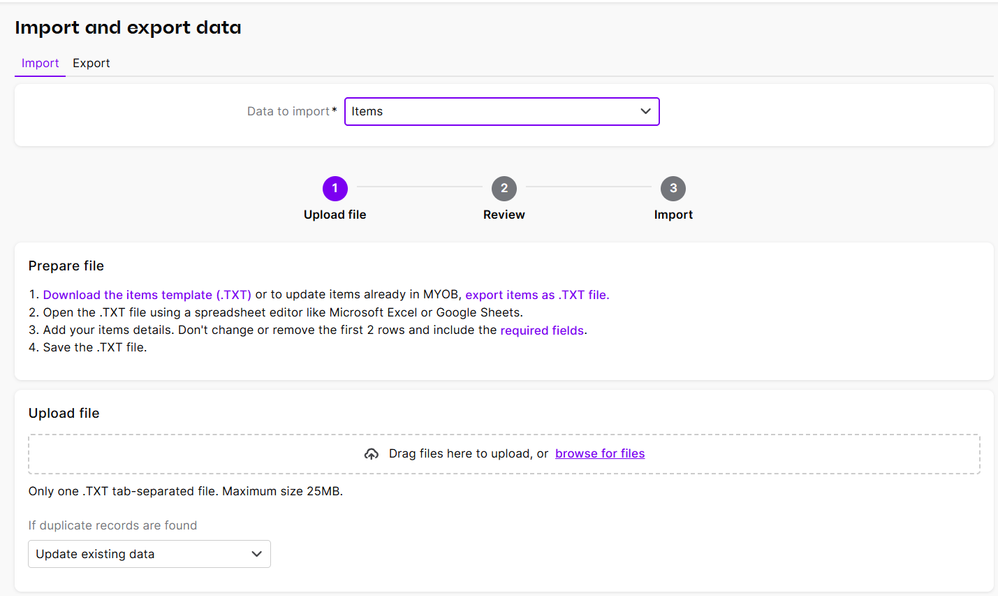Click the step 1 circle
The width and height of the screenshot is (998, 596).
335,188
